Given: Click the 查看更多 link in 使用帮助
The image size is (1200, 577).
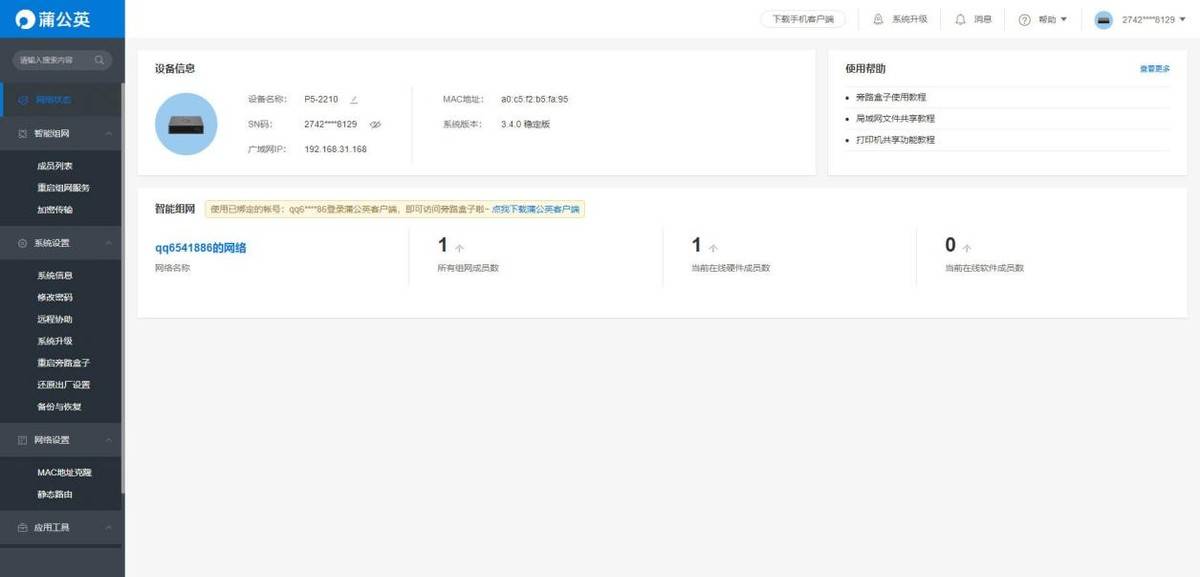Looking at the screenshot, I should [x=1154, y=69].
